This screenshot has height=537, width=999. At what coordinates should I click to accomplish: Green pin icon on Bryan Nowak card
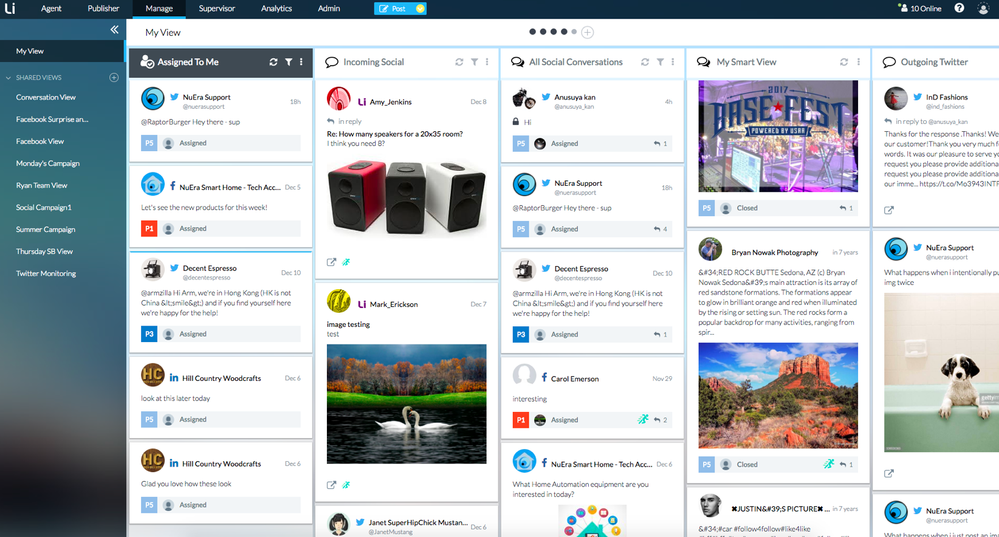pyautogui.click(x=829, y=464)
